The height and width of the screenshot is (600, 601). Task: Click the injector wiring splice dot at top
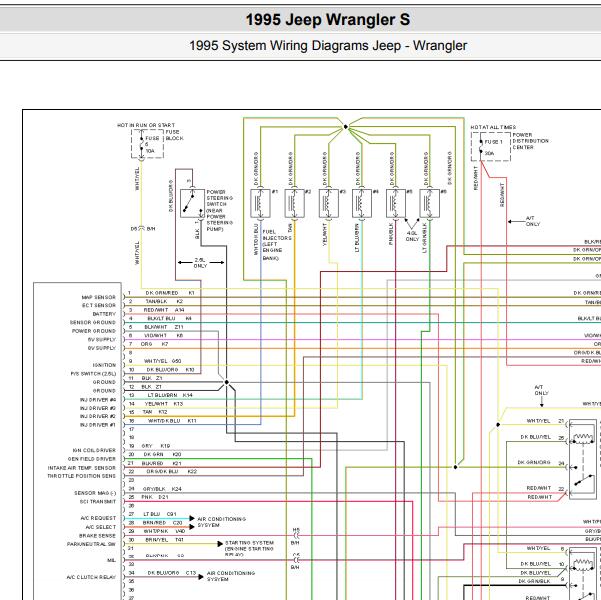click(x=345, y=127)
